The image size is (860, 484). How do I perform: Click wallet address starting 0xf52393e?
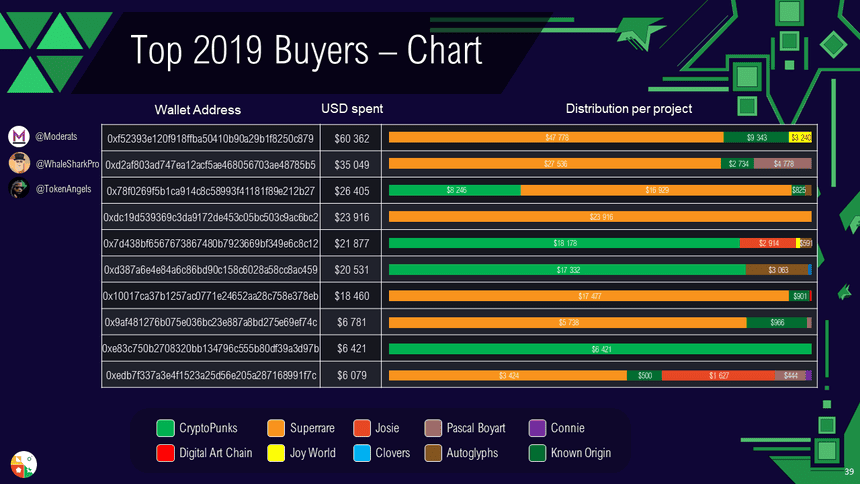(210, 137)
